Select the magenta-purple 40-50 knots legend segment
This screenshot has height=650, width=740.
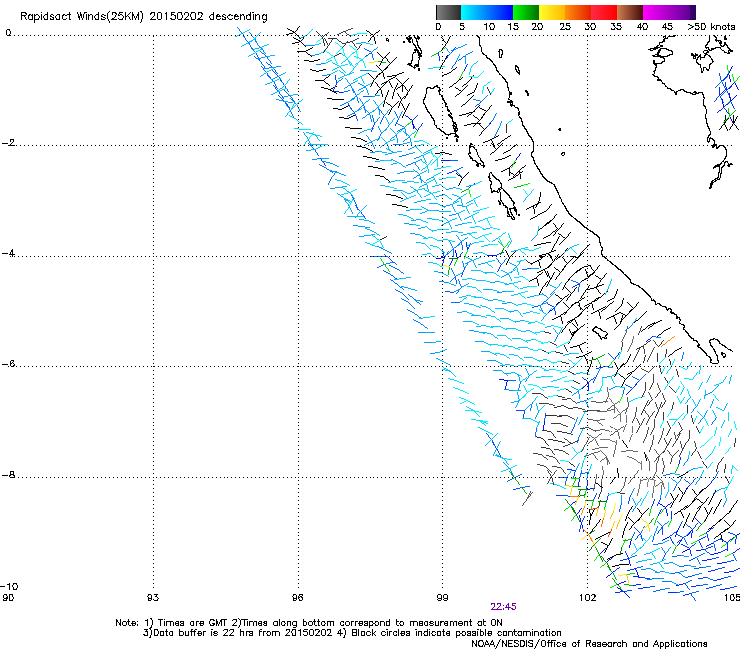tap(669, 12)
